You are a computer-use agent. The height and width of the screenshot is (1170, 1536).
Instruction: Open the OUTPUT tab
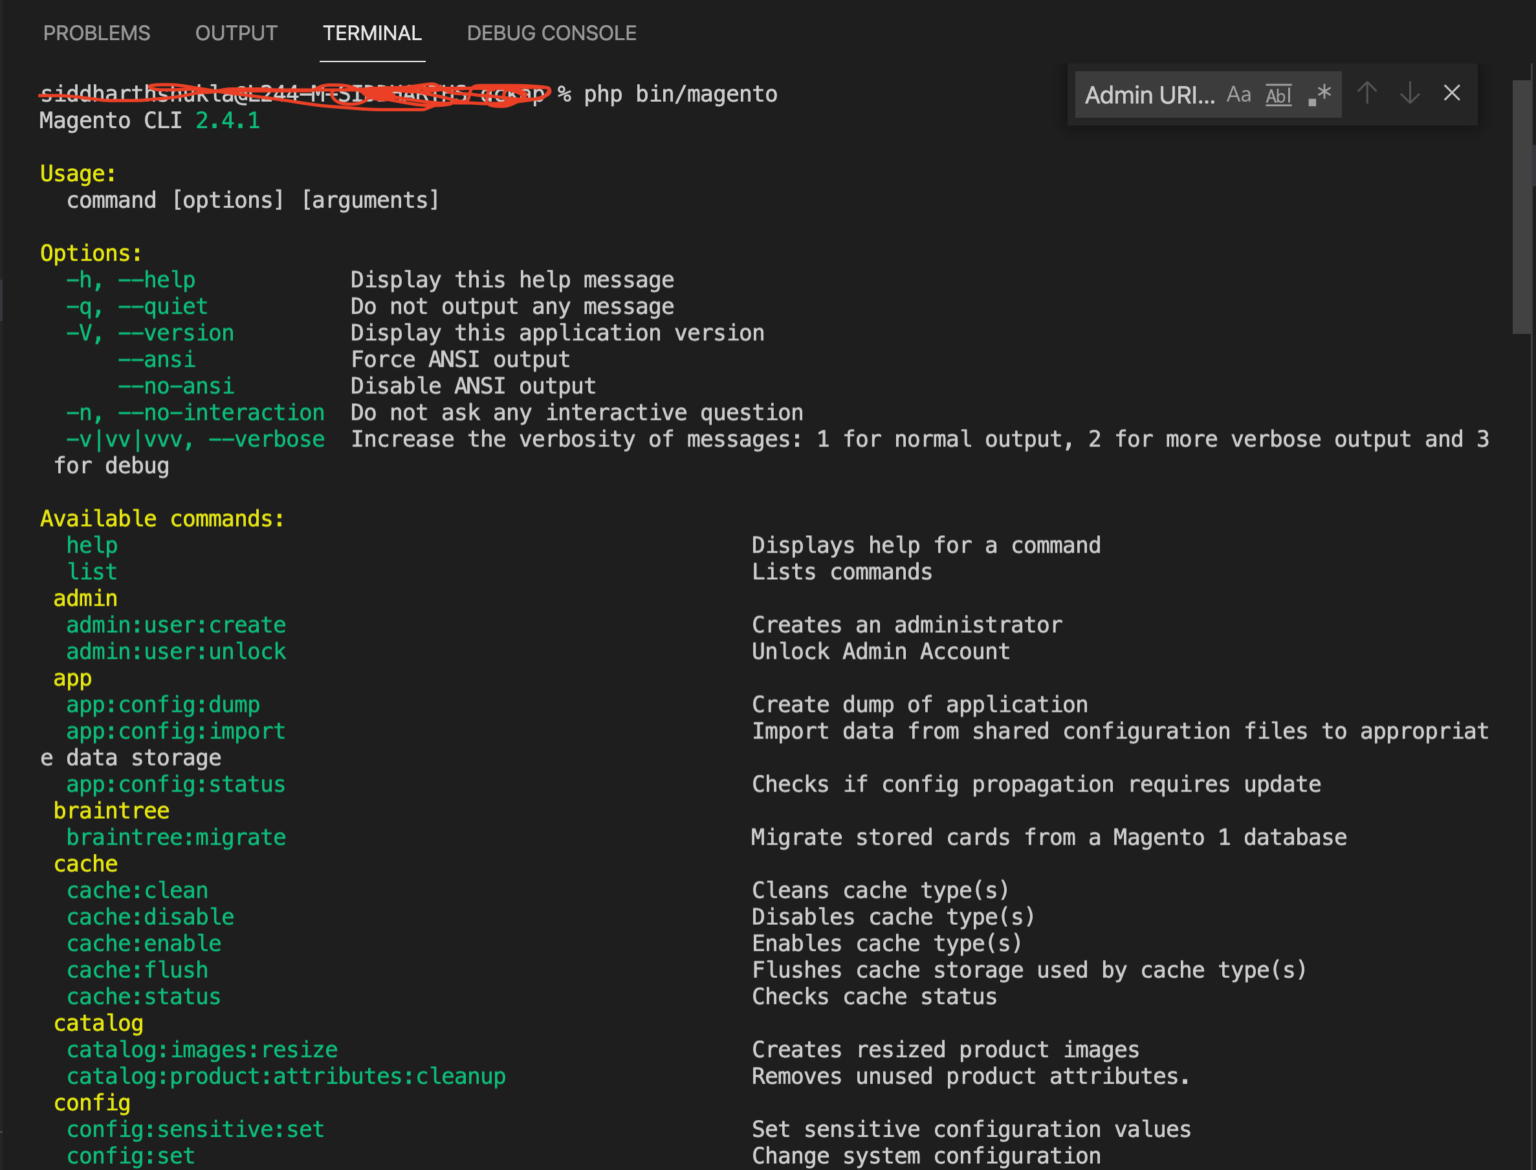point(236,33)
